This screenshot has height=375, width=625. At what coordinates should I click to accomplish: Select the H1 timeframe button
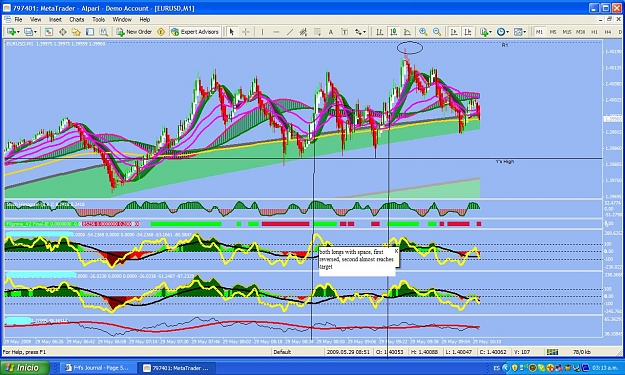pos(594,32)
